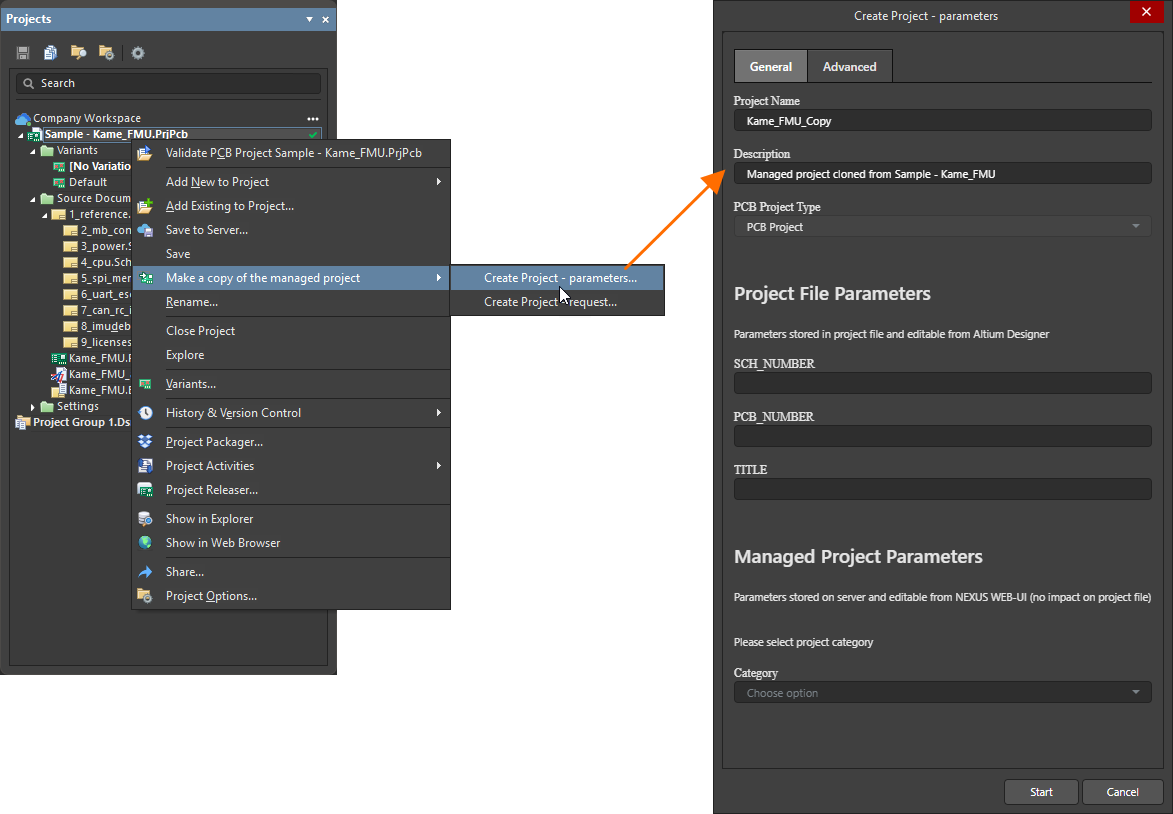The width and height of the screenshot is (1173, 814).
Task: Open the PCB Project Type dropdown
Action: tap(942, 227)
